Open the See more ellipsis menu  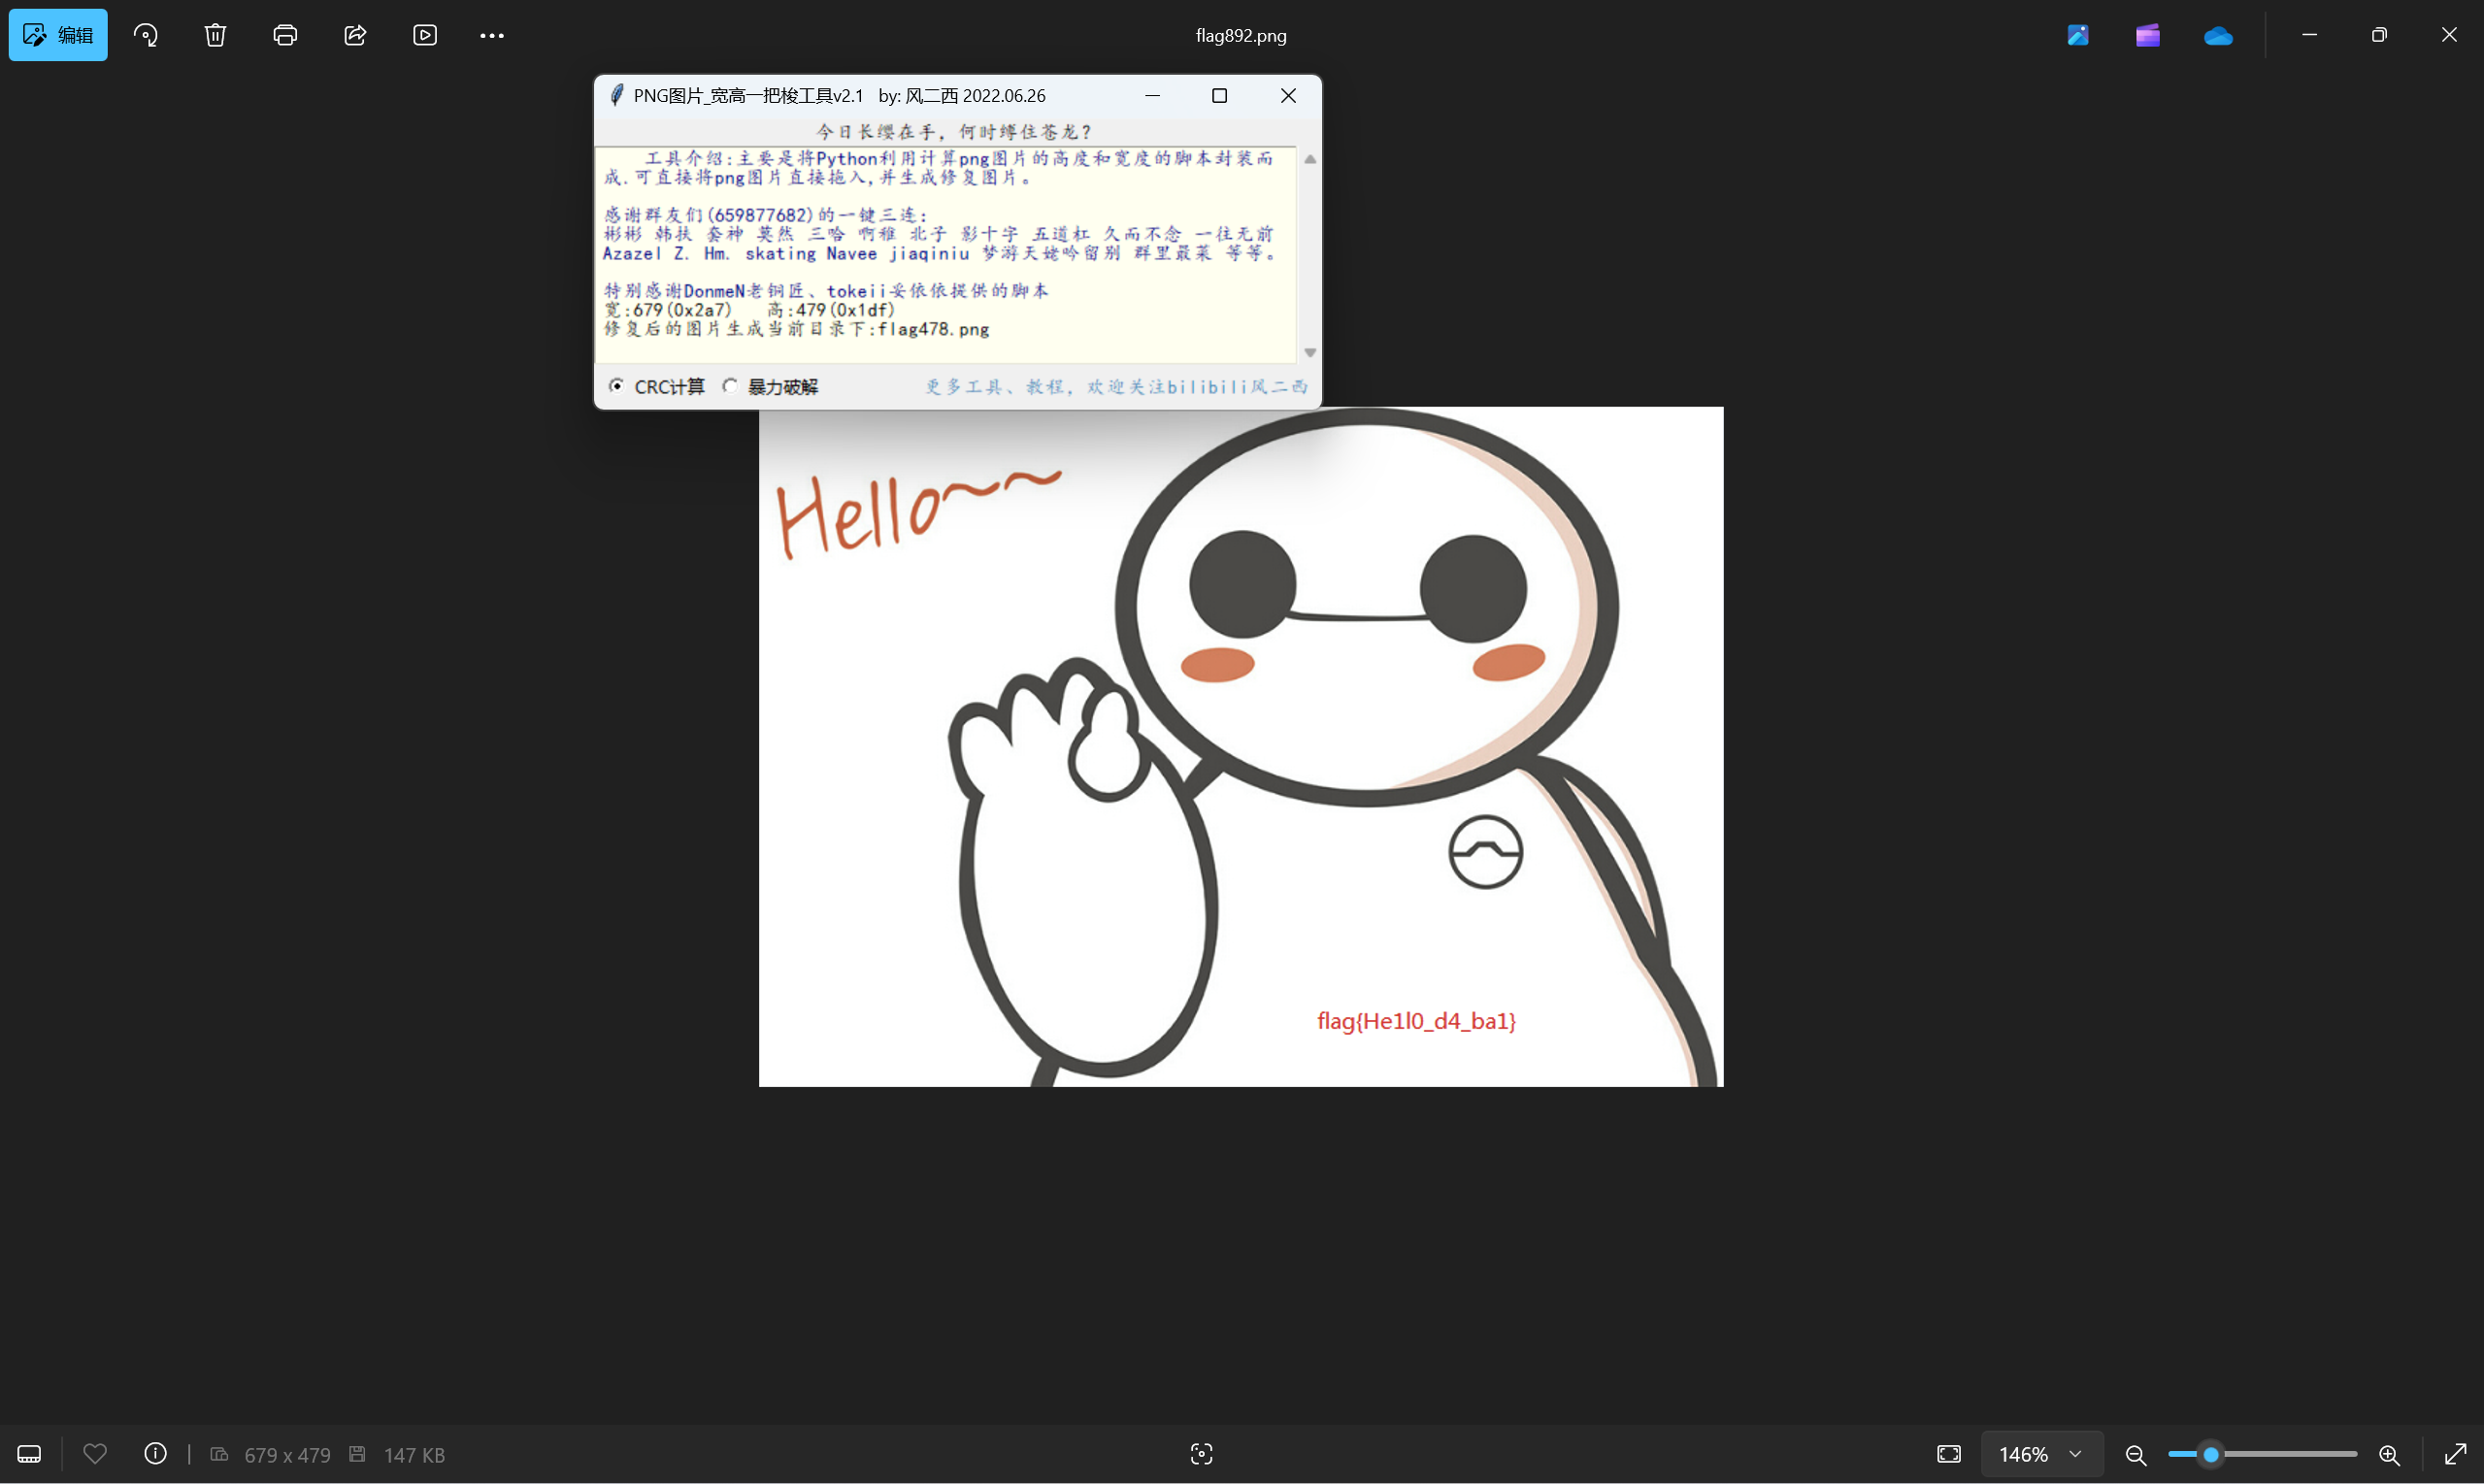click(492, 35)
